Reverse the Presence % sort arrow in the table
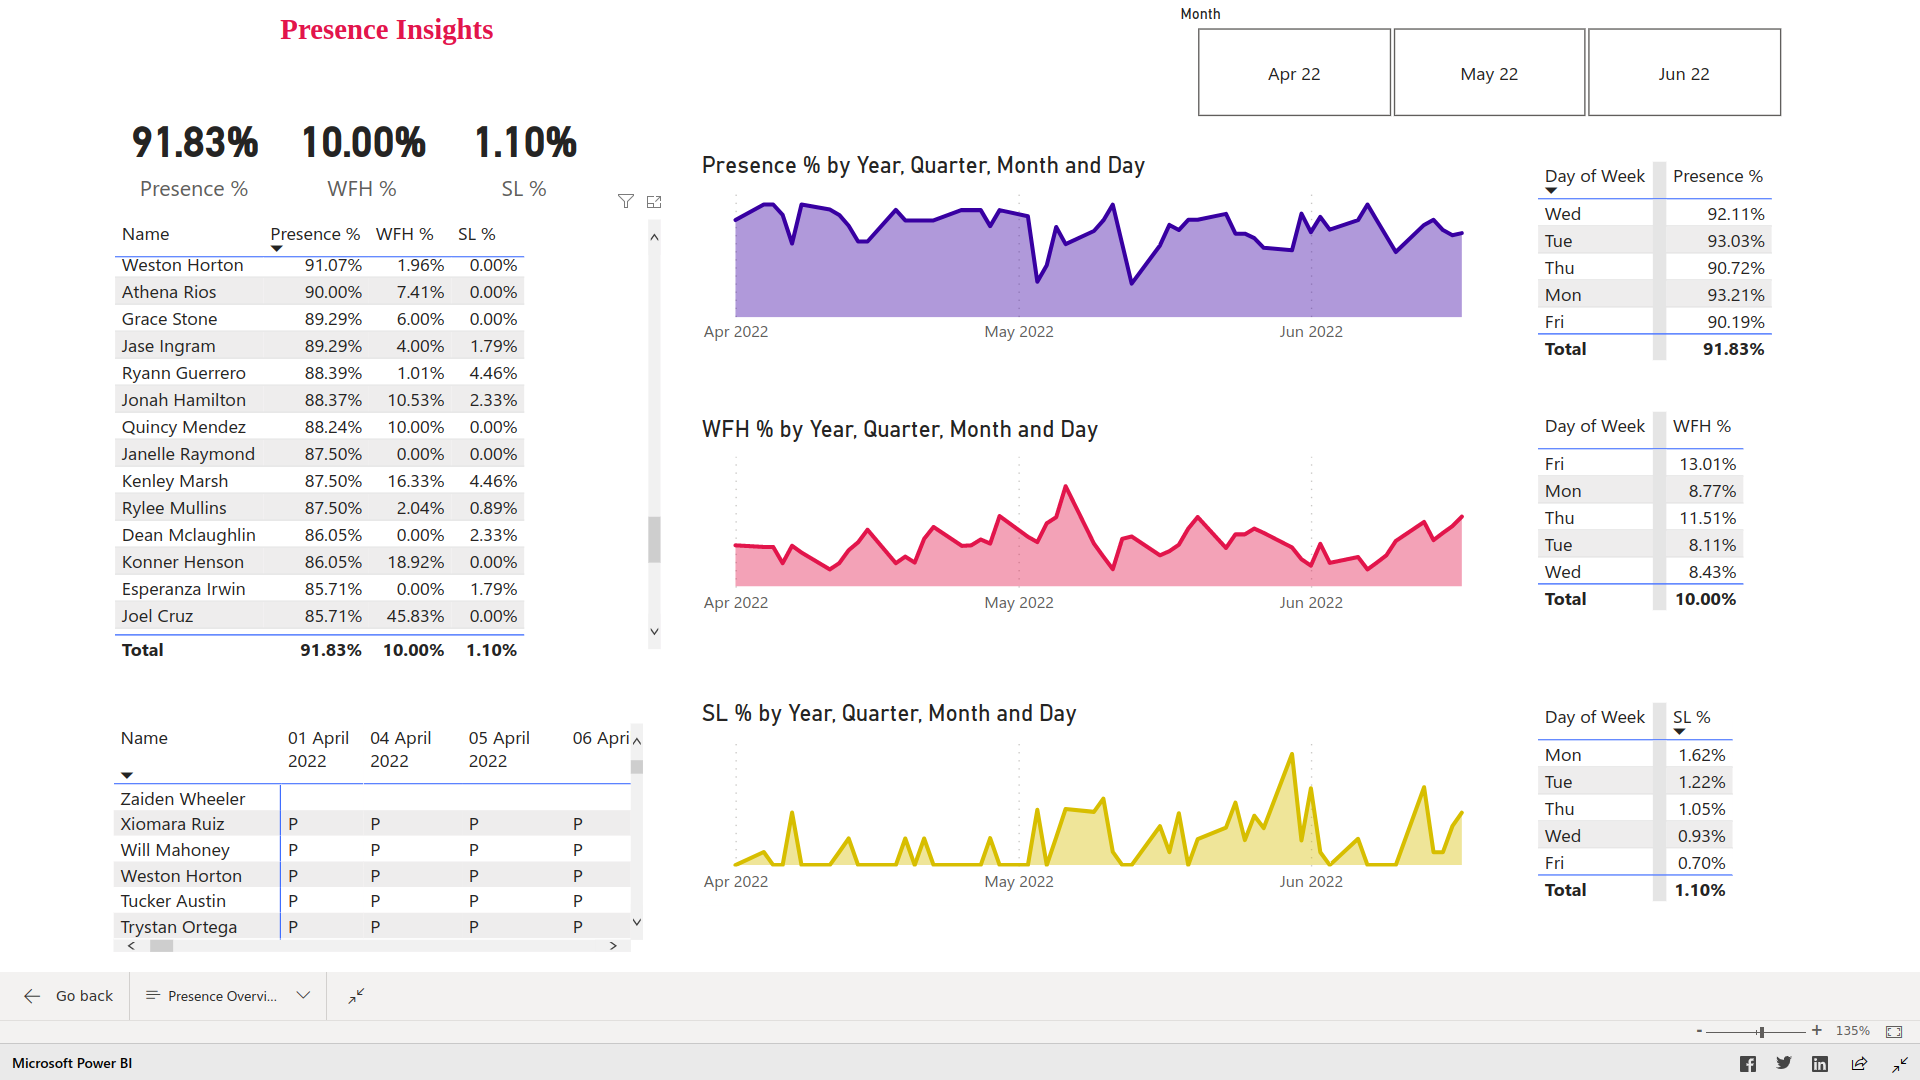The height and width of the screenshot is (1080, 1920). pyautogui.click(x=276, y=246)
